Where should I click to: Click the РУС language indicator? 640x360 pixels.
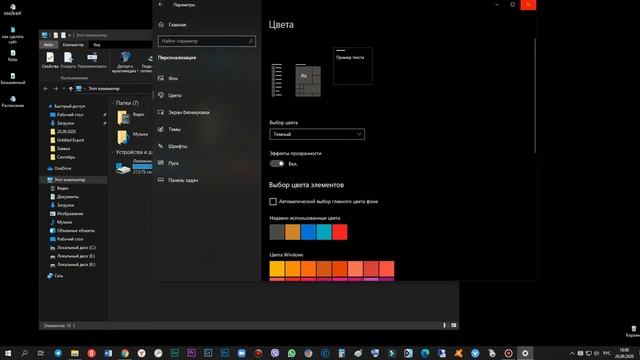pos(607,353)
